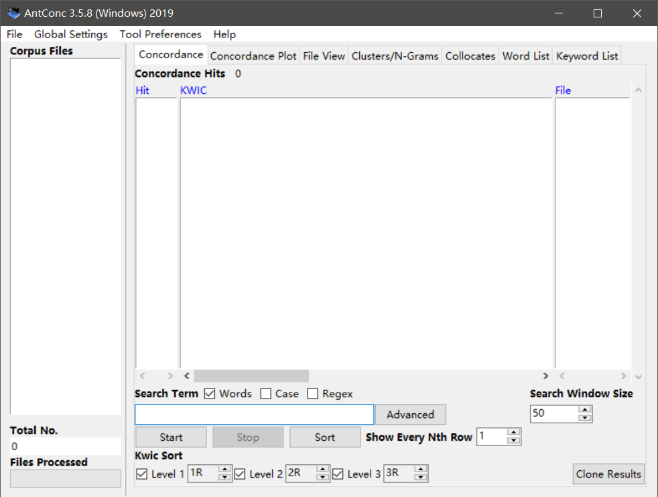Uncheck Kwic Sort Level 1

141,474
